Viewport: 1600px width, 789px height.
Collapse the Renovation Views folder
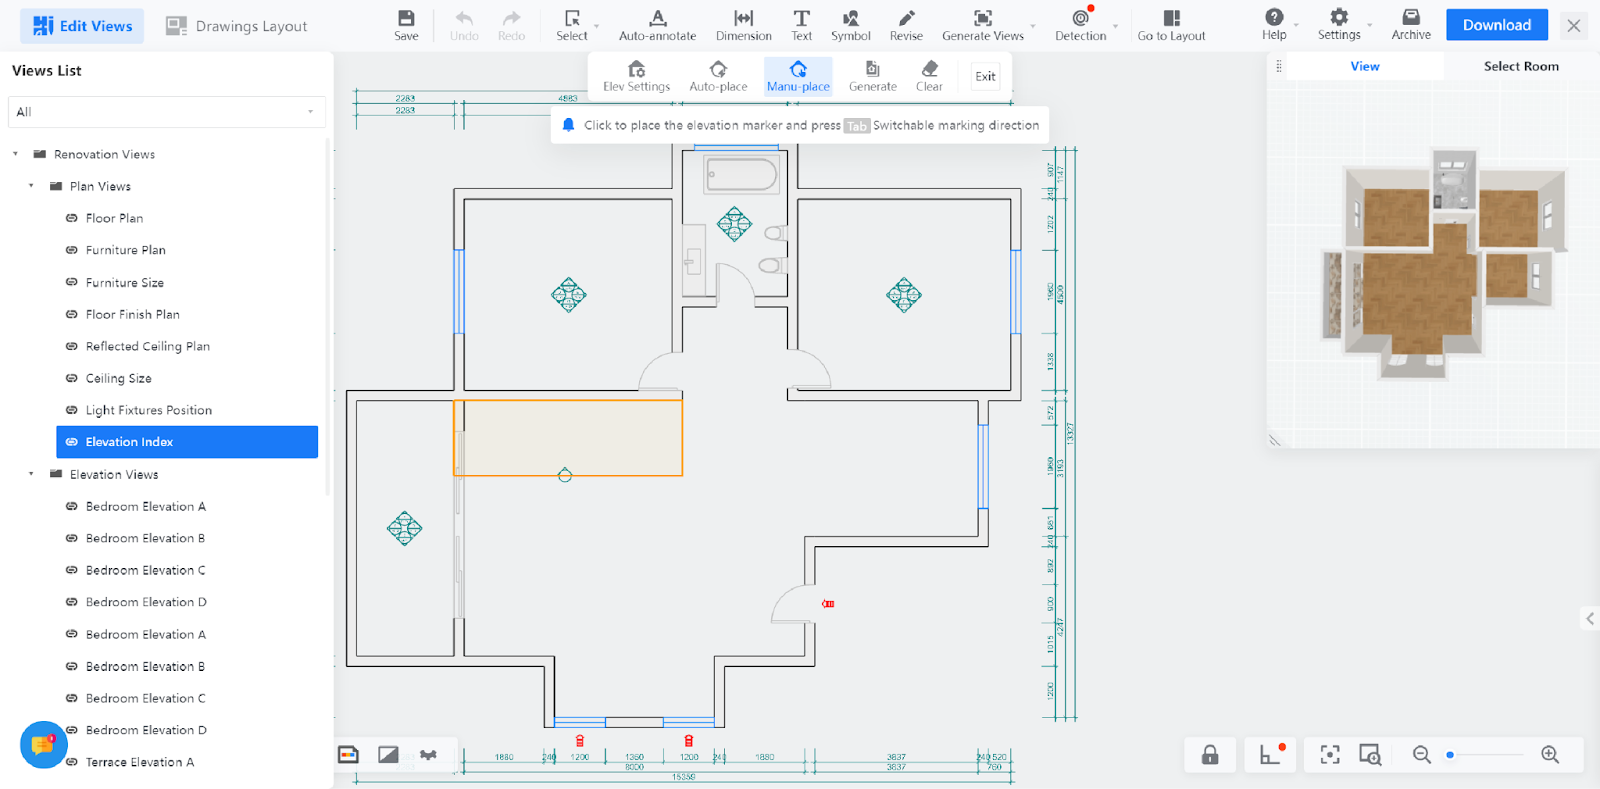(x=15, y=154)
